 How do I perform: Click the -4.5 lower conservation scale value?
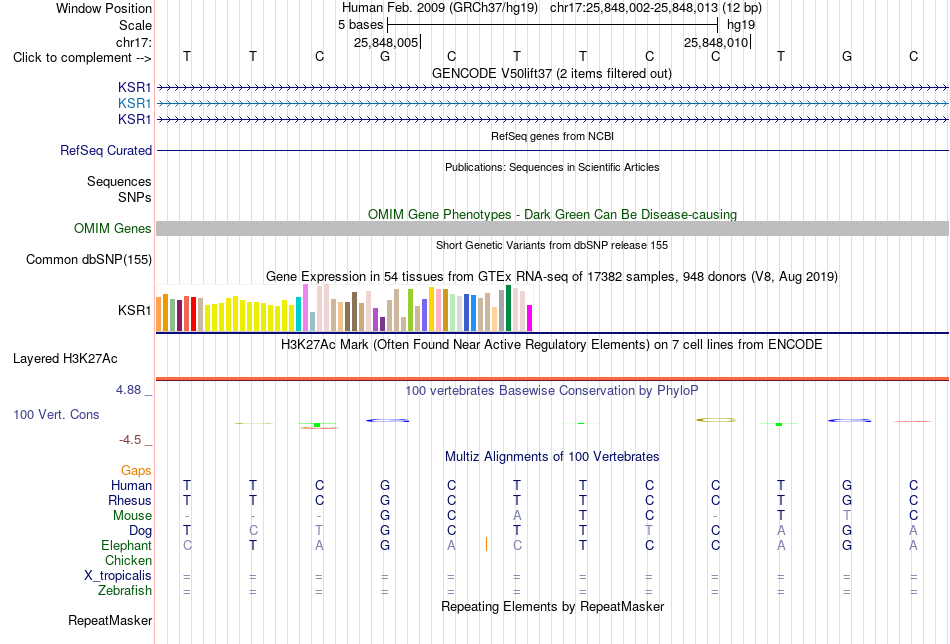130,440
